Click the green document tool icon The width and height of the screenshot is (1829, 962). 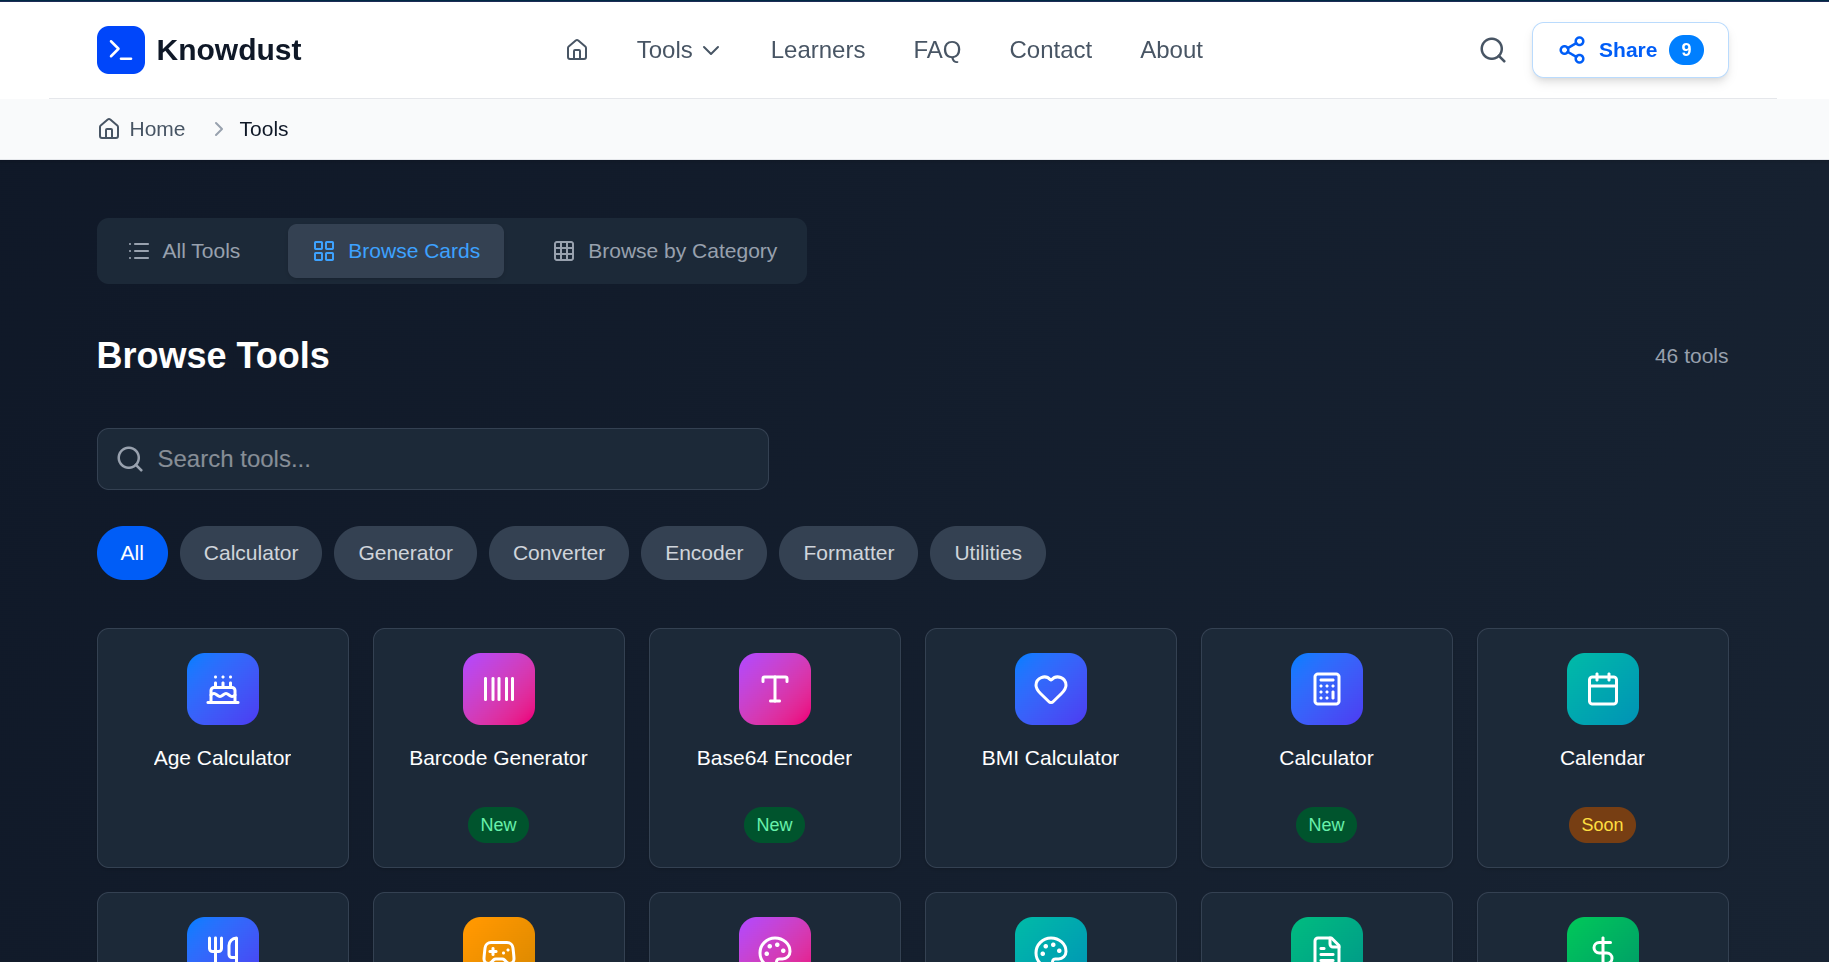tap(1327, 940)
